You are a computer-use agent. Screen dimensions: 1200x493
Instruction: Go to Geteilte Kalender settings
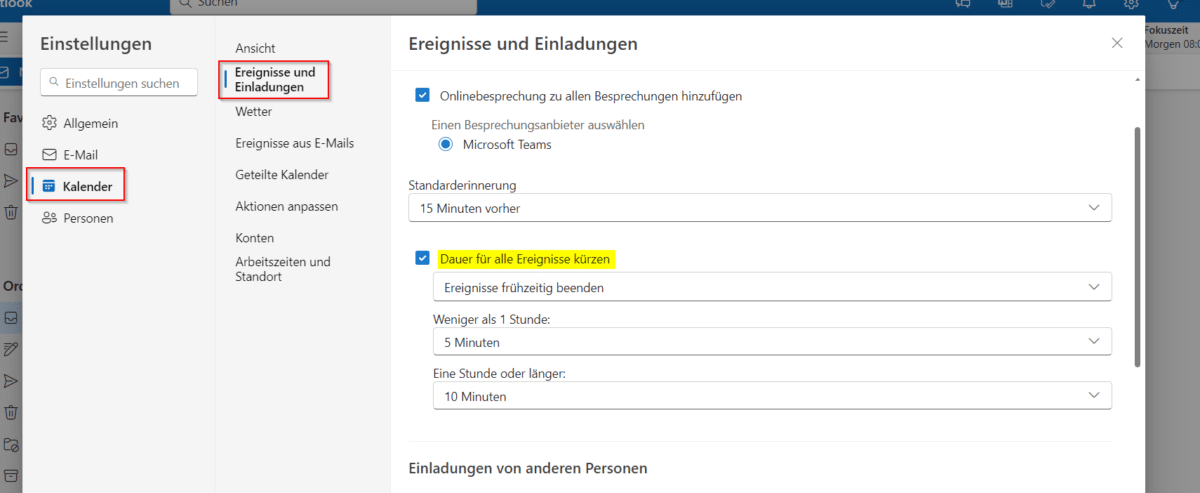[281, 175]
